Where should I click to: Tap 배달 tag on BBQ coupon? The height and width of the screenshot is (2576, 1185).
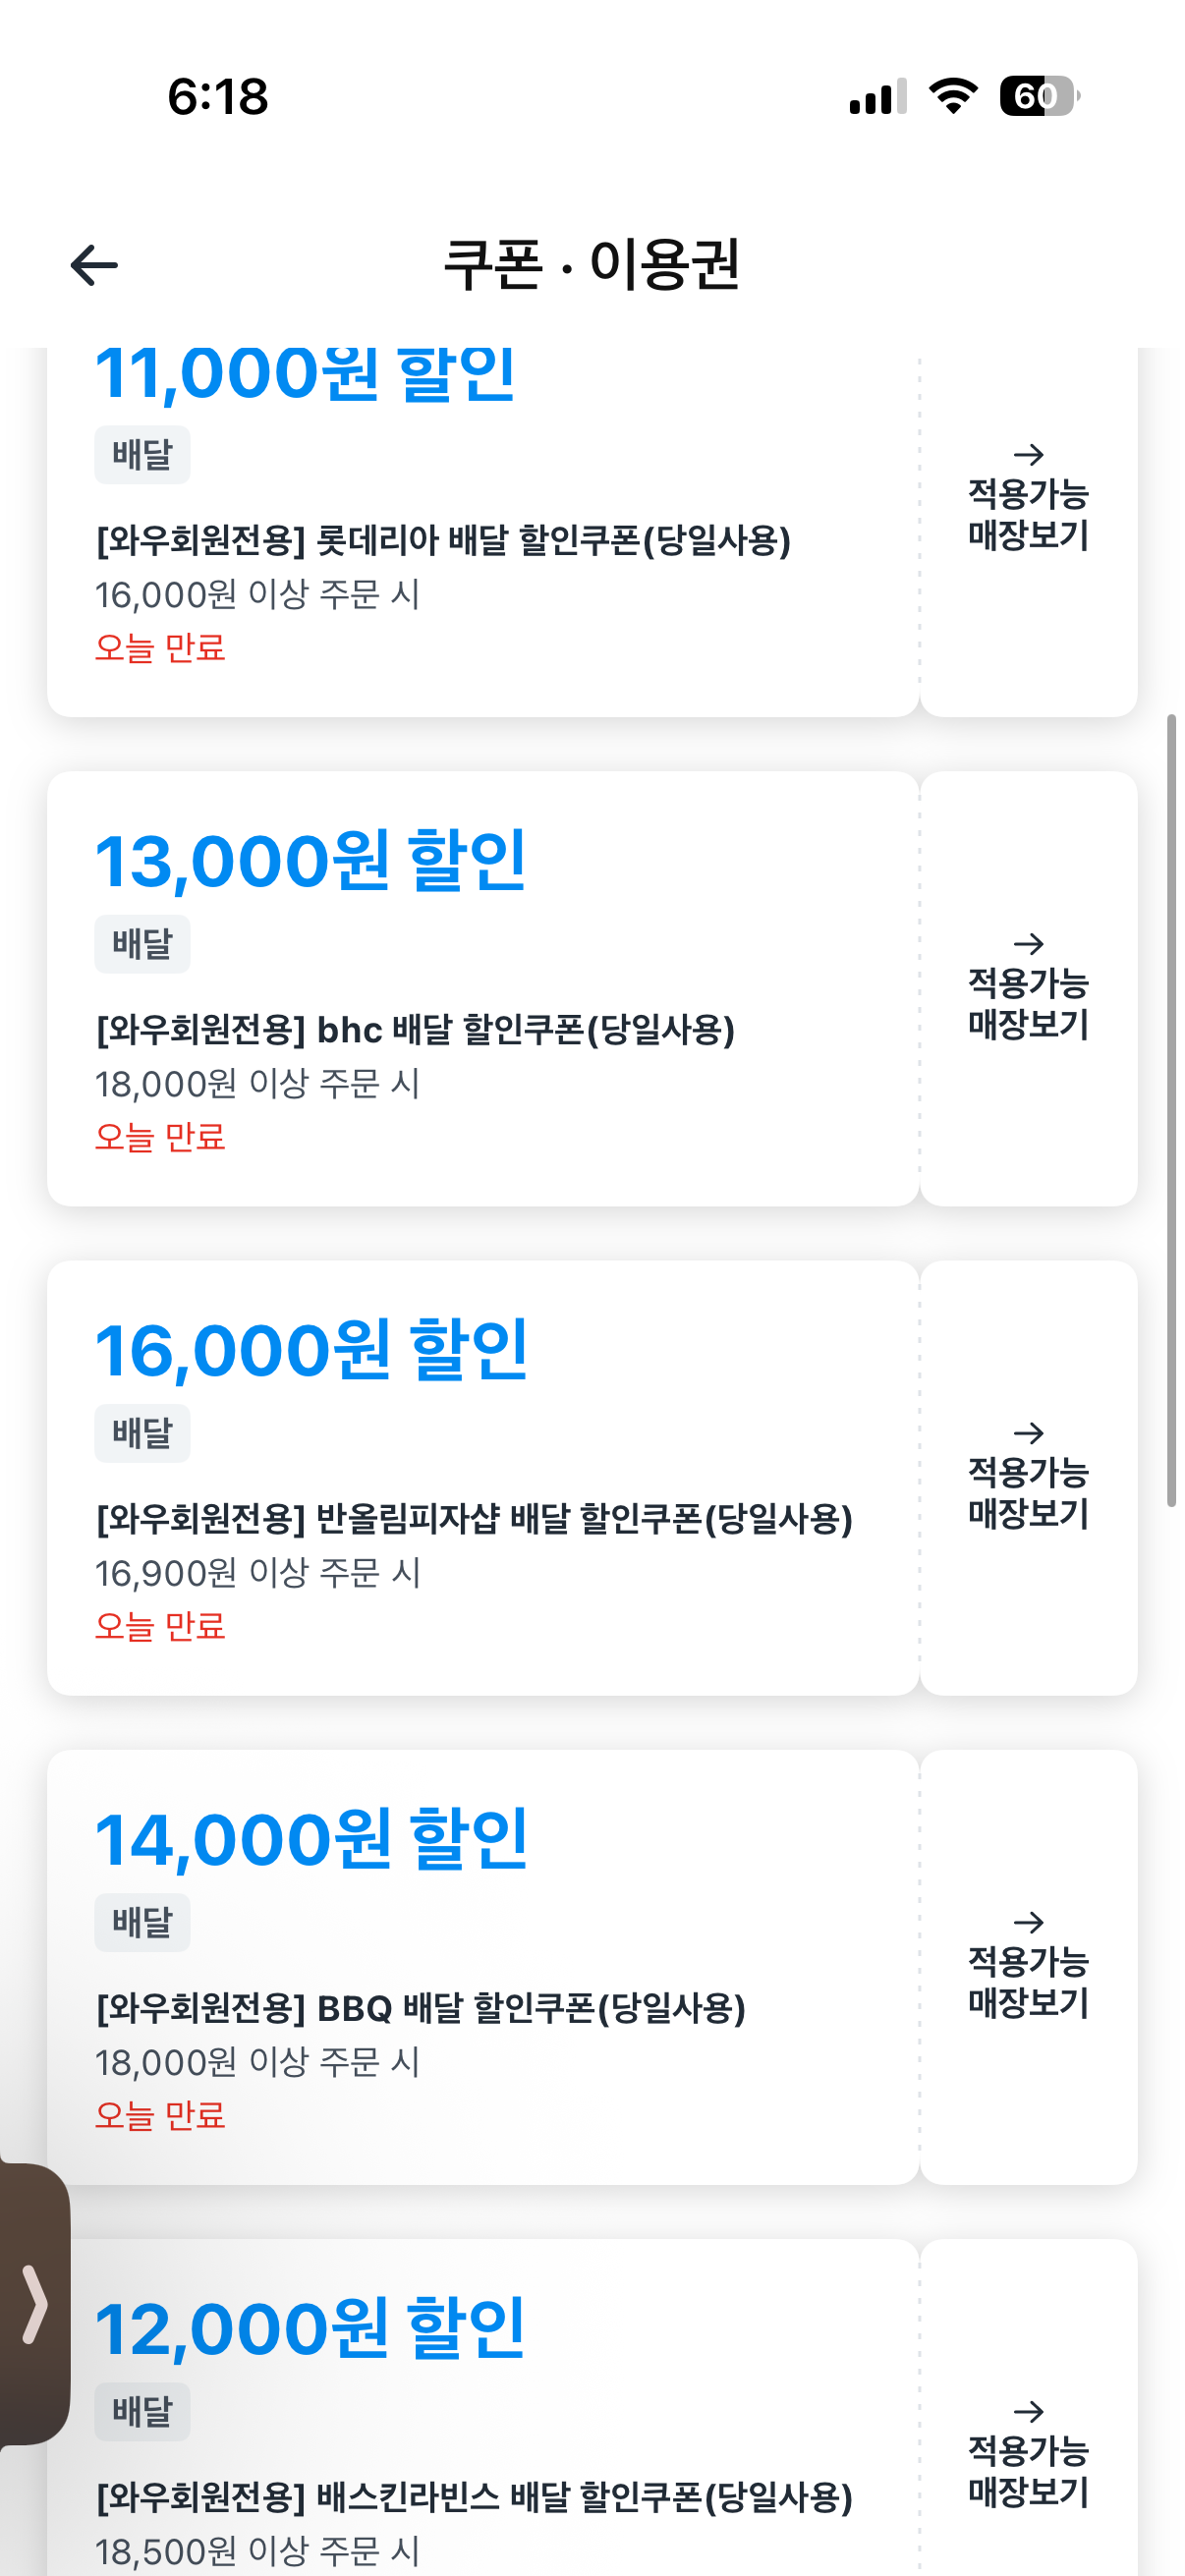[142, 1922]
